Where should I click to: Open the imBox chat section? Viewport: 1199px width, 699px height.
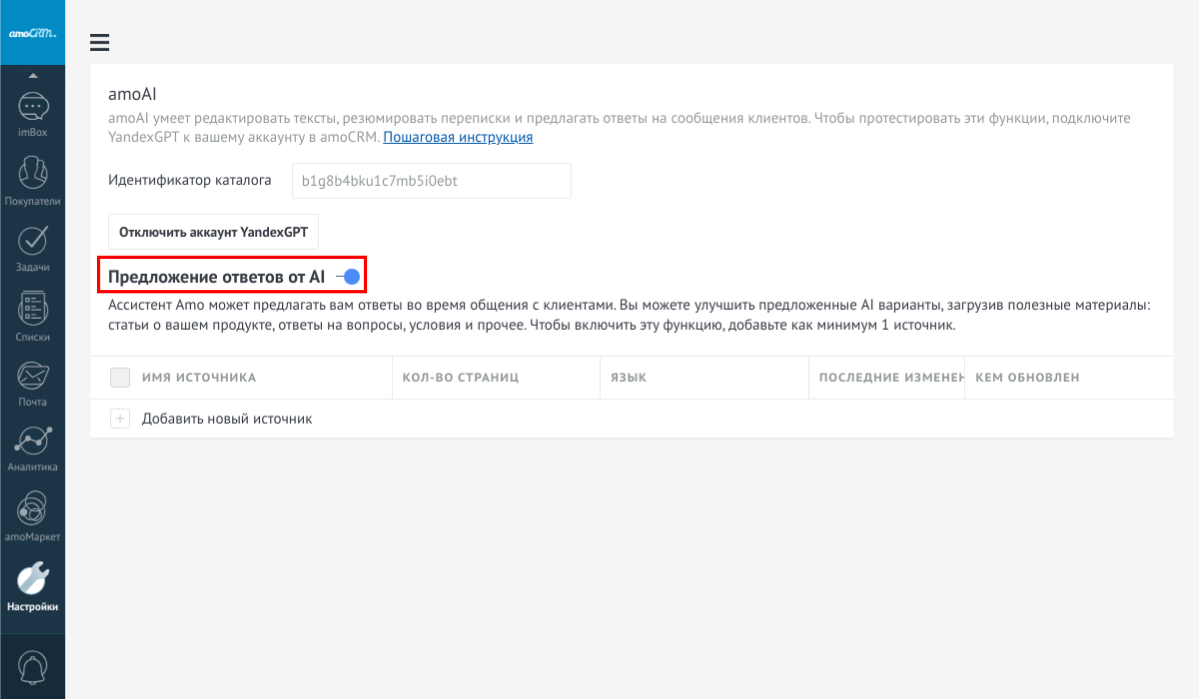[x=32, y=113]
